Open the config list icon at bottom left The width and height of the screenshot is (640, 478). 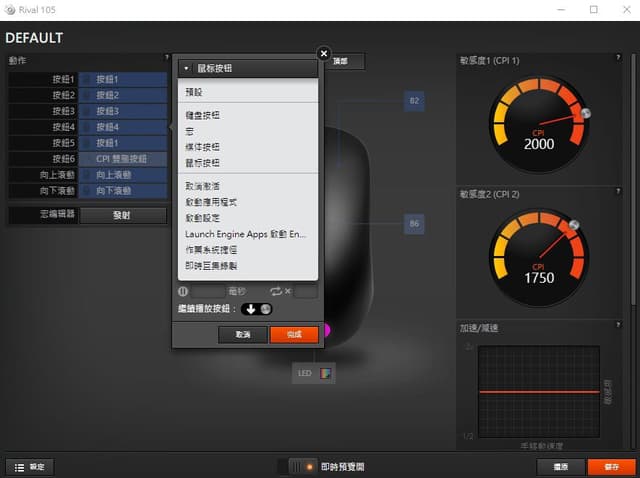pos(19,467)
